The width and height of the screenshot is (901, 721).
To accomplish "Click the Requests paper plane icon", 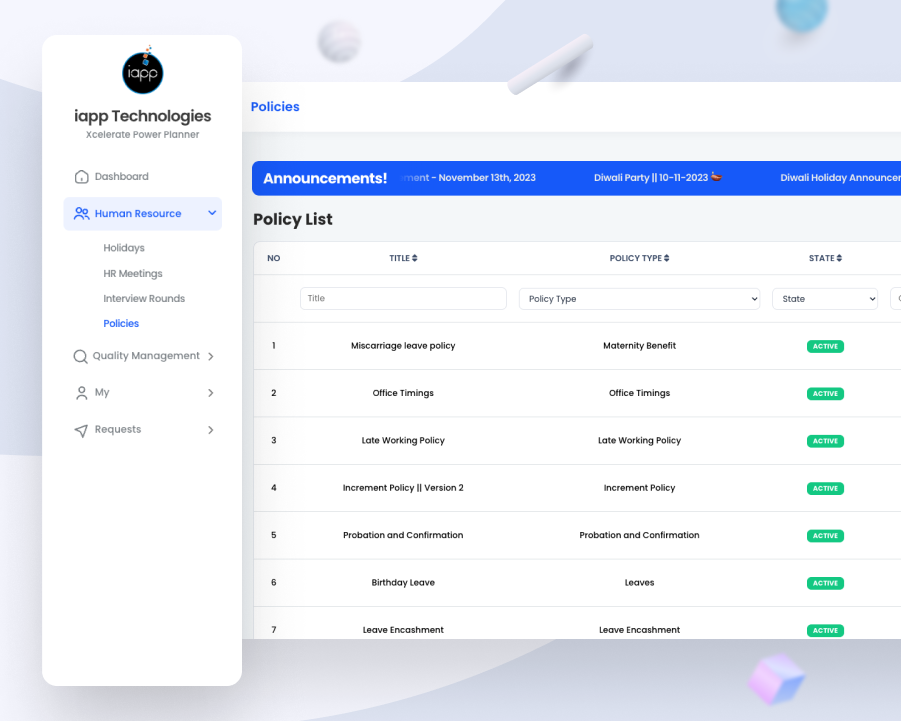I will point(81,430).
